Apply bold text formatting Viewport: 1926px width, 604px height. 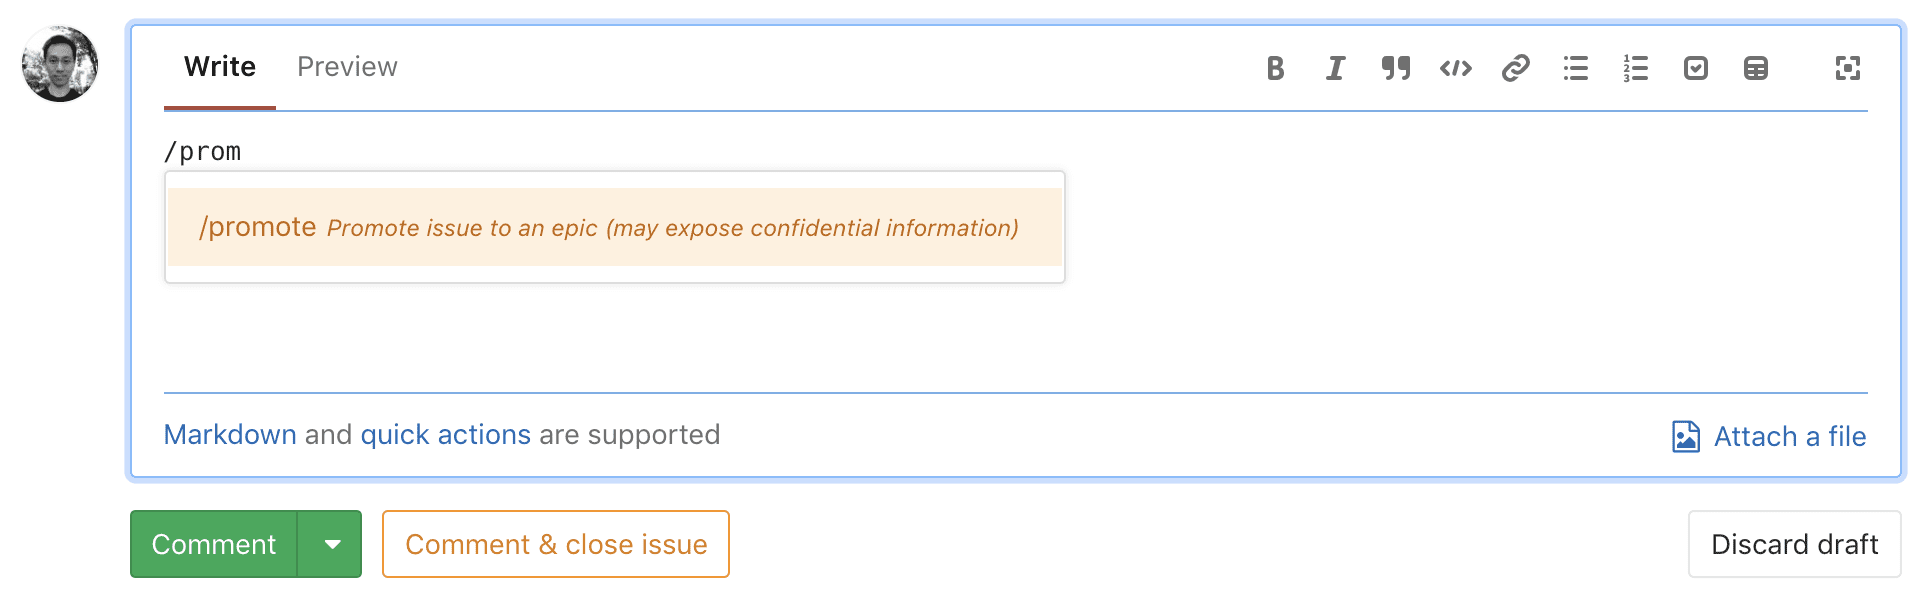pyautogui.click(x=1275, y=68)
